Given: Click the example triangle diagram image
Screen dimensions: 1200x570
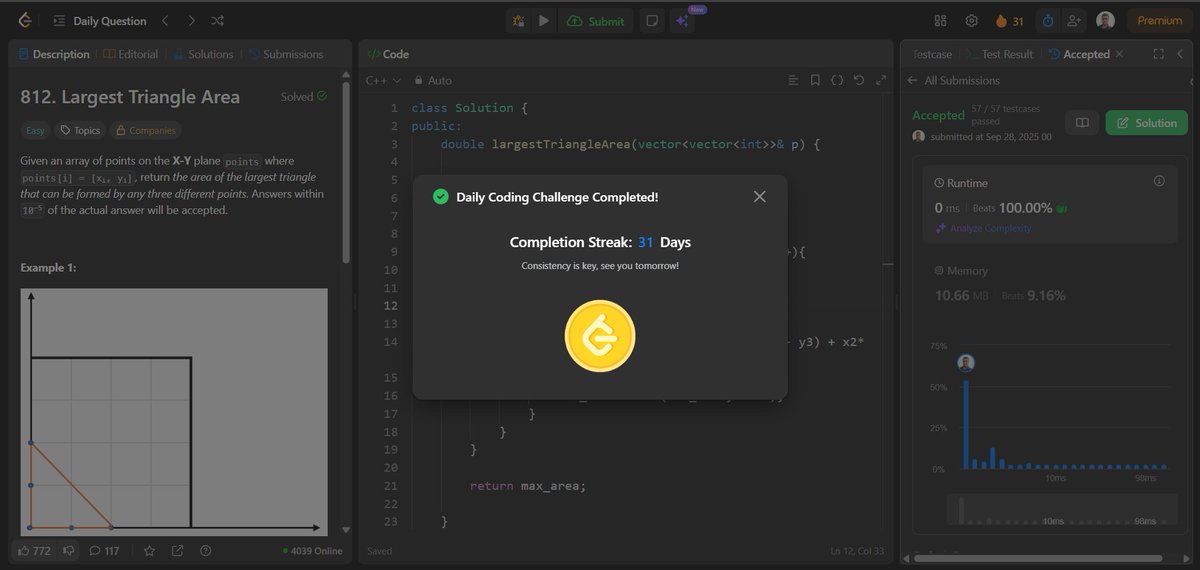Looking at the screenshot, I should [174, 411].
